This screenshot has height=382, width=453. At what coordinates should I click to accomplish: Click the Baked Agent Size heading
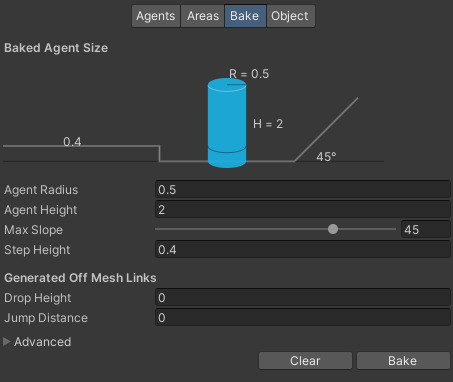pos(56,48)
